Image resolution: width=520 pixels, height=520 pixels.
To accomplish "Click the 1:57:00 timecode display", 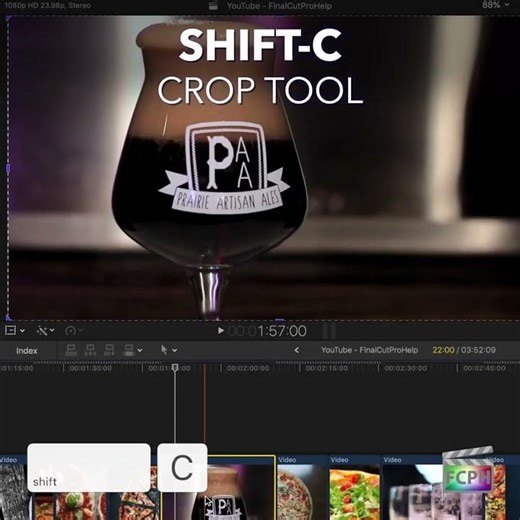I will [267, 331].
